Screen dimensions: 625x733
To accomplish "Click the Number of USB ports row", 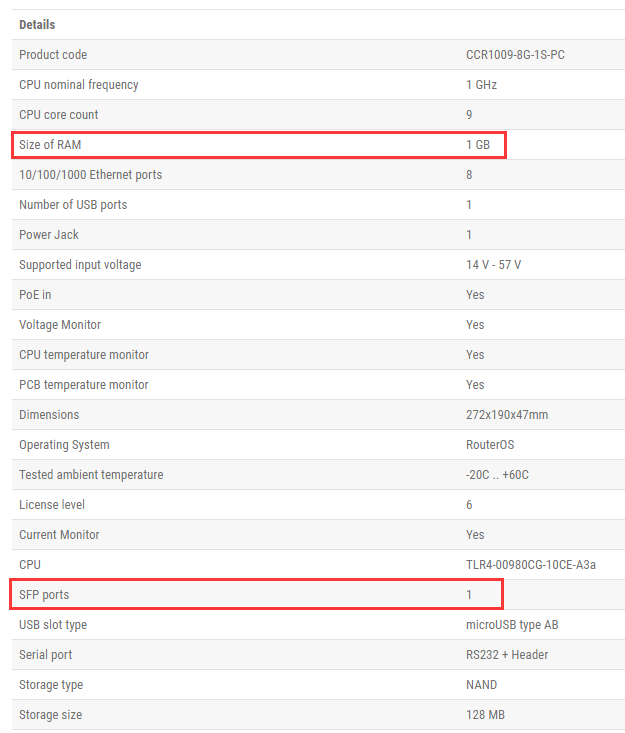I will pos(318,205).
